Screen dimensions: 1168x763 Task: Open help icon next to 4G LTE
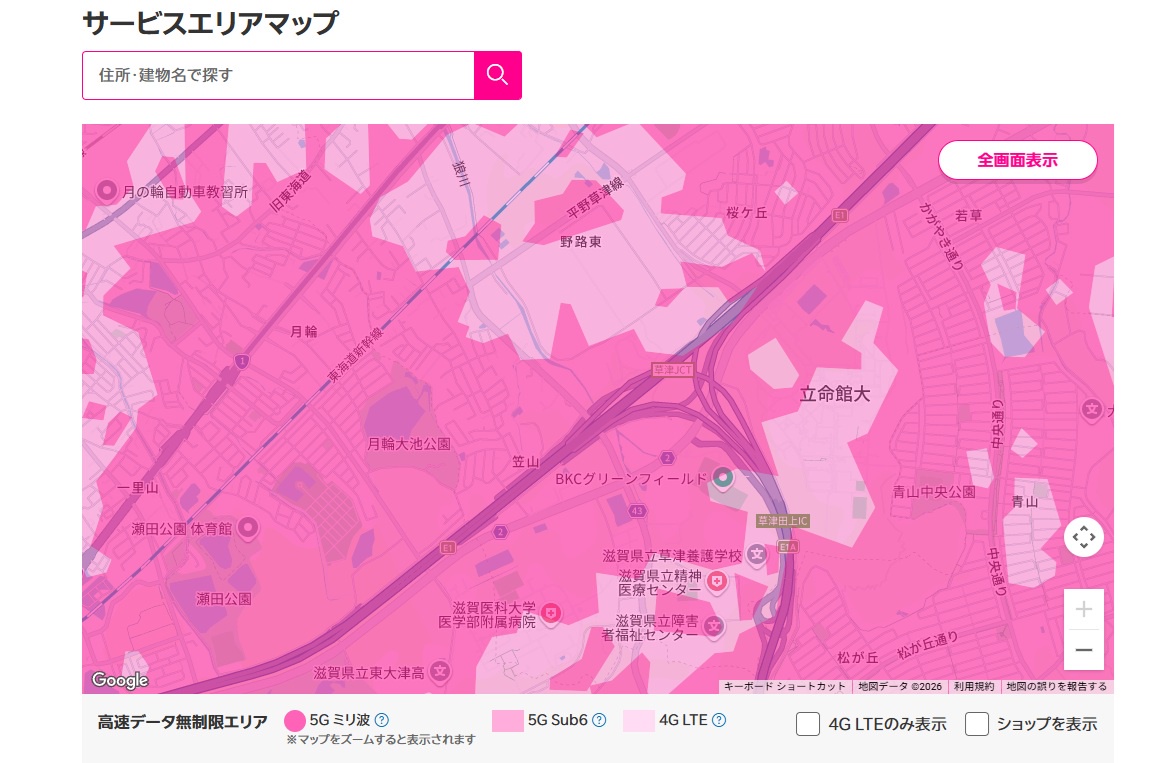click(x=719, y=720)
